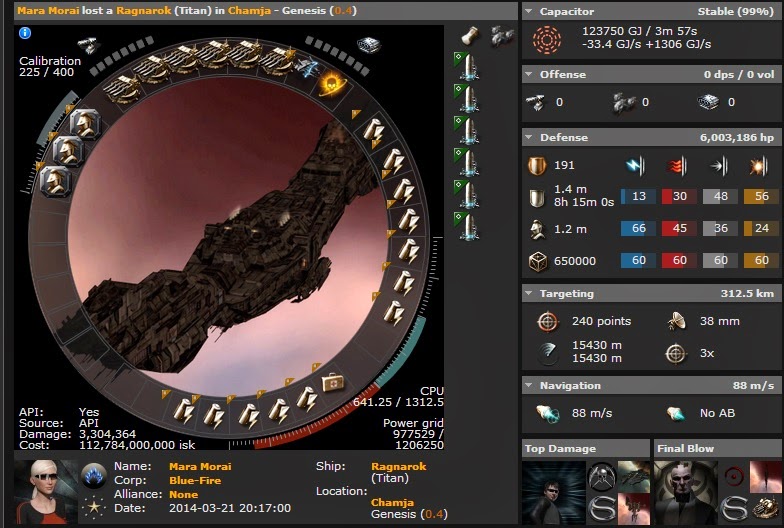Click the signature radius dish icon

click(x=676, y=322)
